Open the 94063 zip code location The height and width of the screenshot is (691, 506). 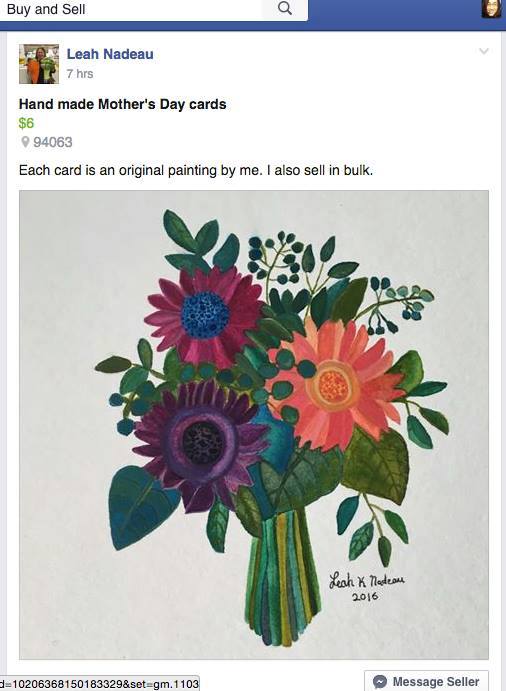click(53, 142)
